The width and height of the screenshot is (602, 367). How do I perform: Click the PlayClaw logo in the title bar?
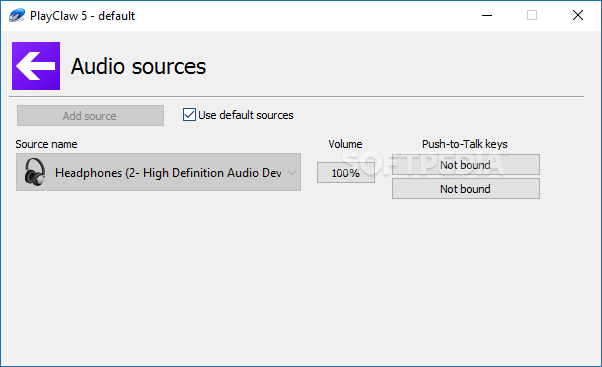pos(17,16)
